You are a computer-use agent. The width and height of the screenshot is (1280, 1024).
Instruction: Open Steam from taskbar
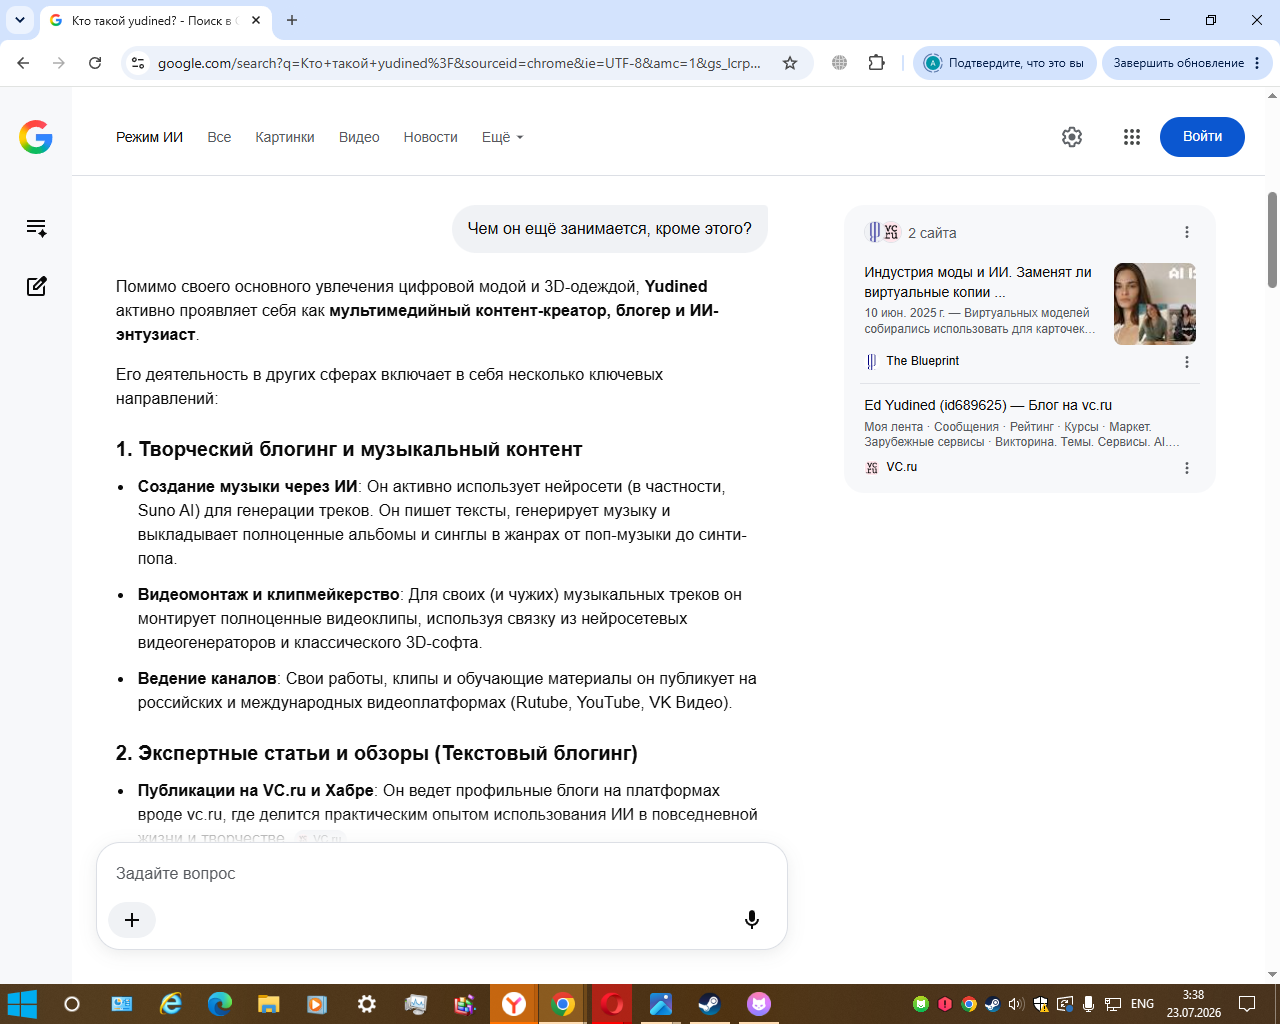coord(709,1004)
